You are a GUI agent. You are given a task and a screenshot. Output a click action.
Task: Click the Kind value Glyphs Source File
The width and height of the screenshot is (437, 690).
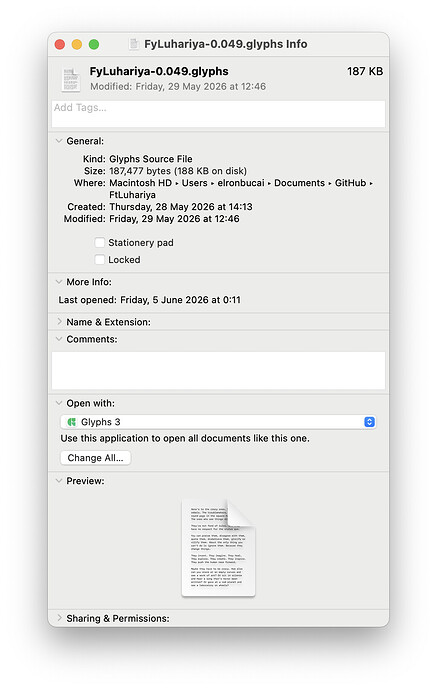151,159
